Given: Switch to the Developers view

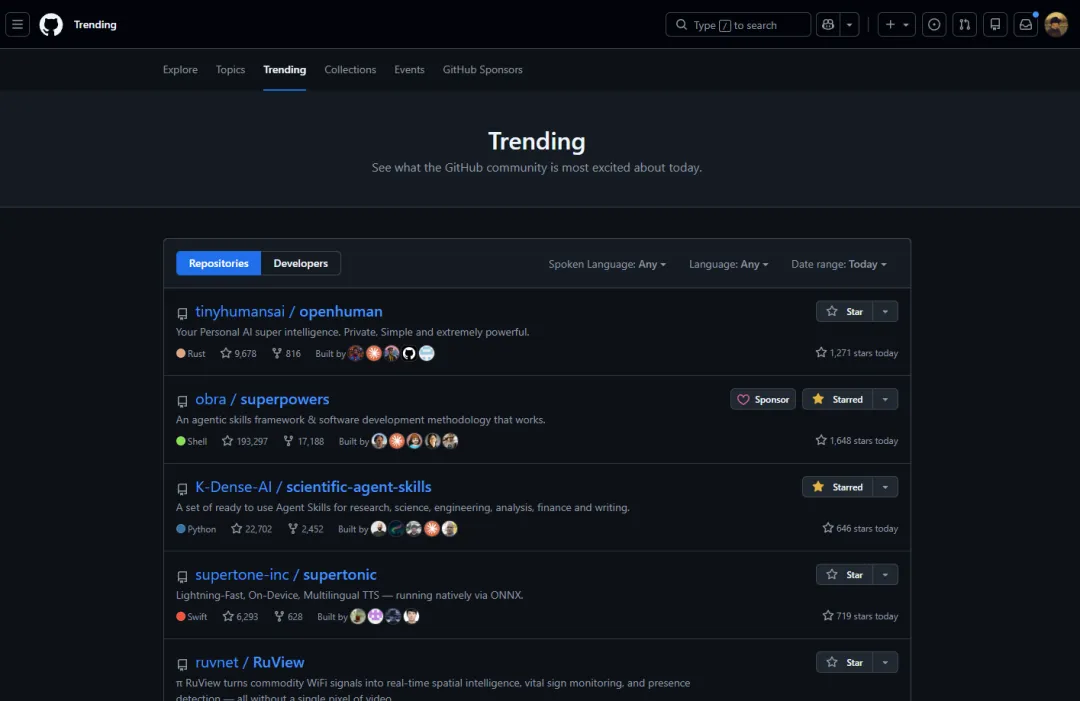Looking at the screenshot, I should [300, 263].
